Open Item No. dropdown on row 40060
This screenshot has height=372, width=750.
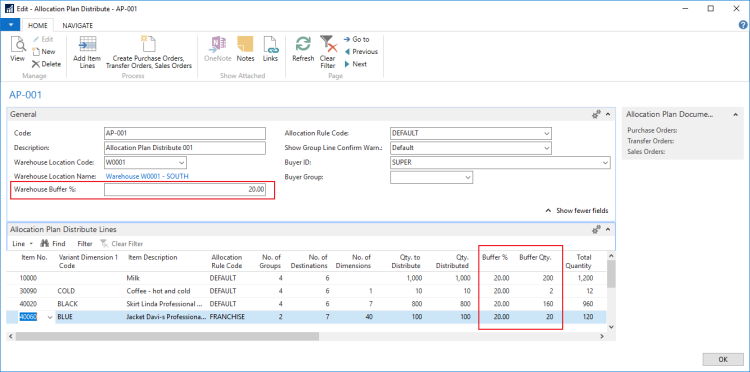pos(50,317)
